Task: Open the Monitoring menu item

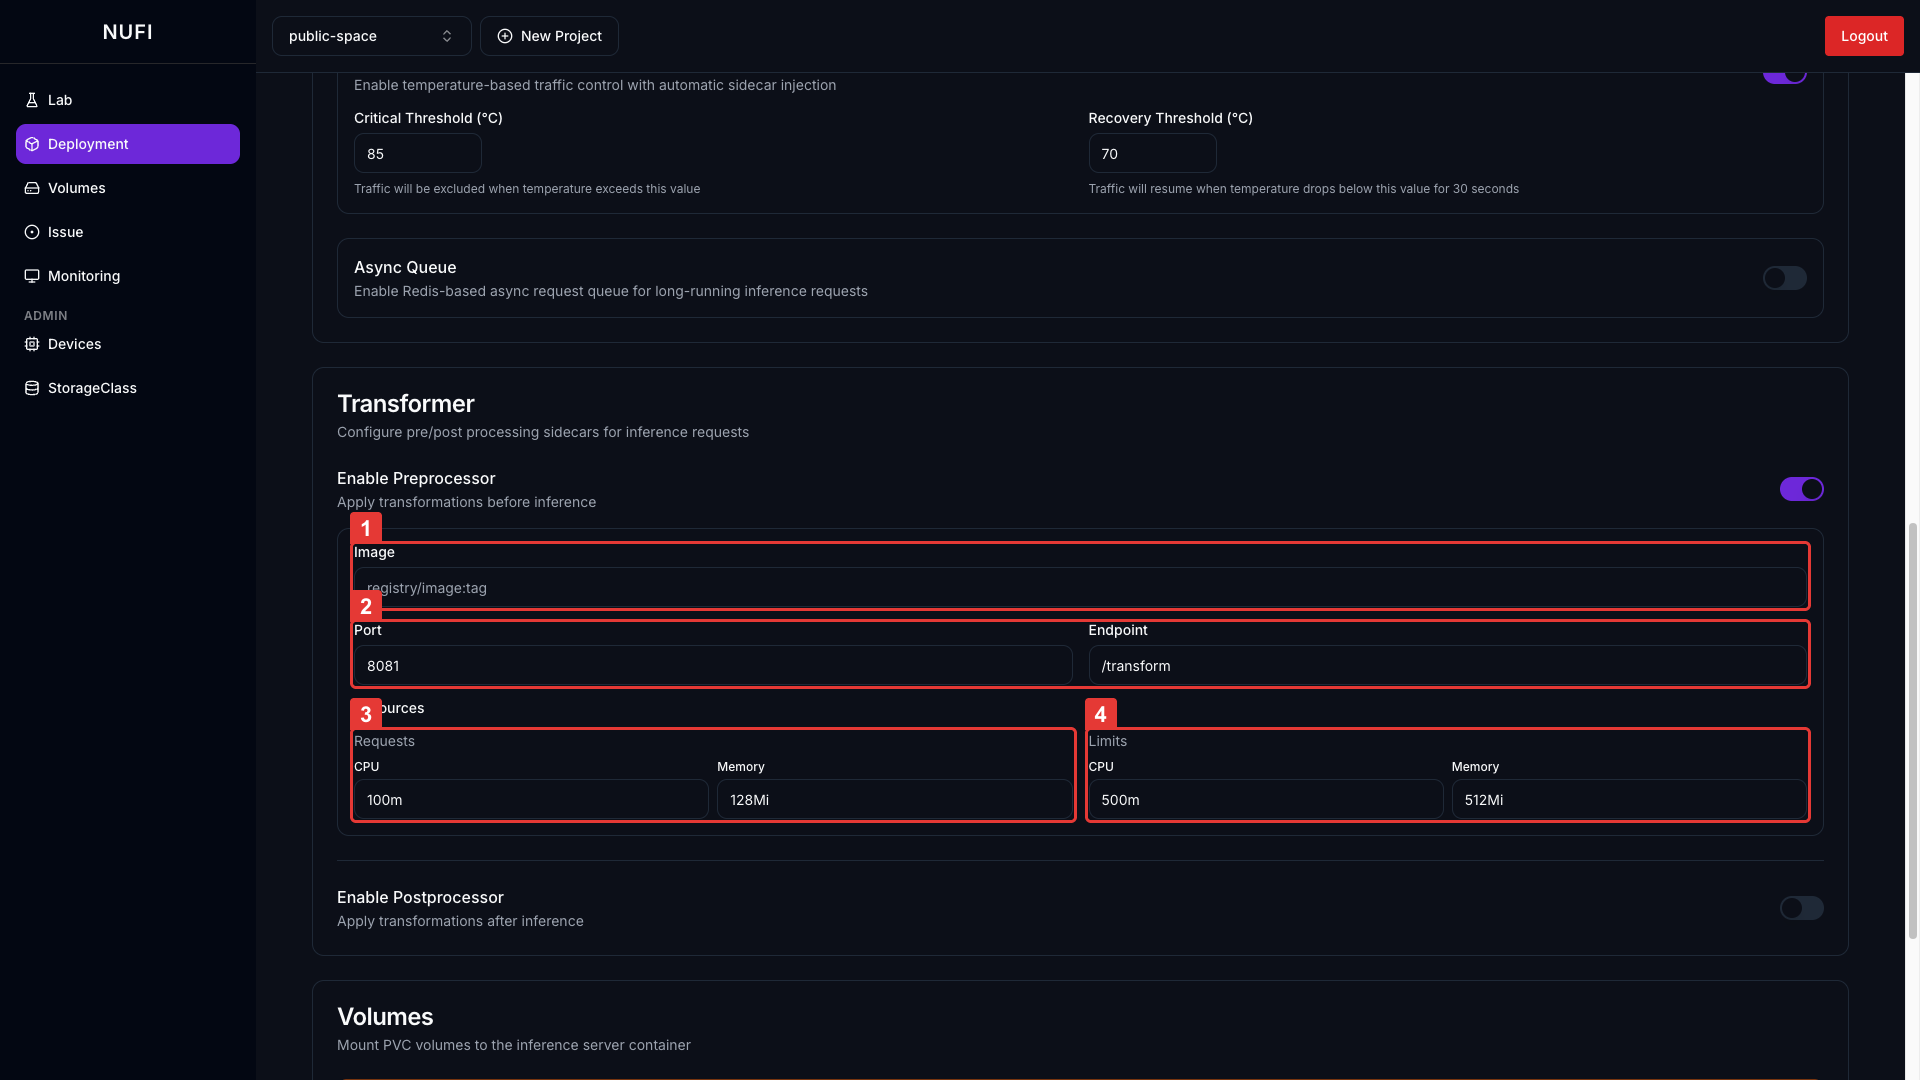Action: click(84, 276)
